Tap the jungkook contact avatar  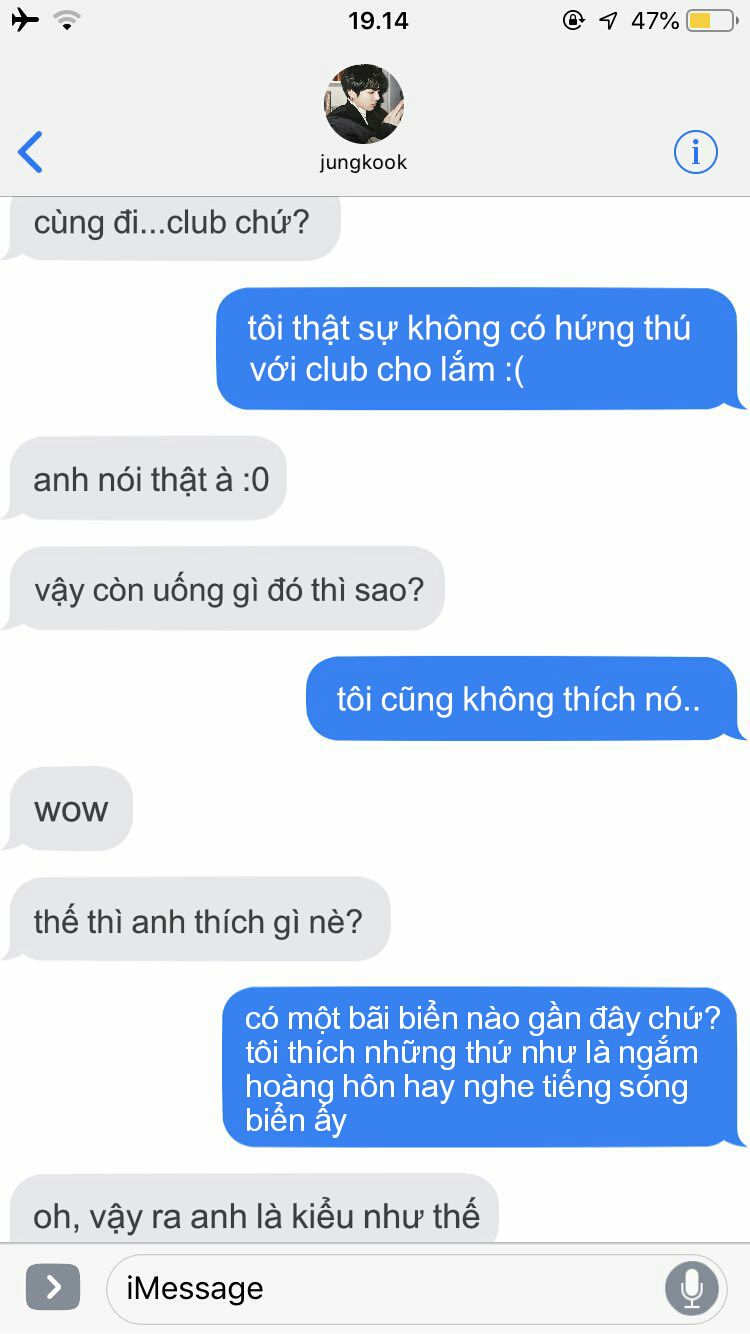tap(364, 104)
